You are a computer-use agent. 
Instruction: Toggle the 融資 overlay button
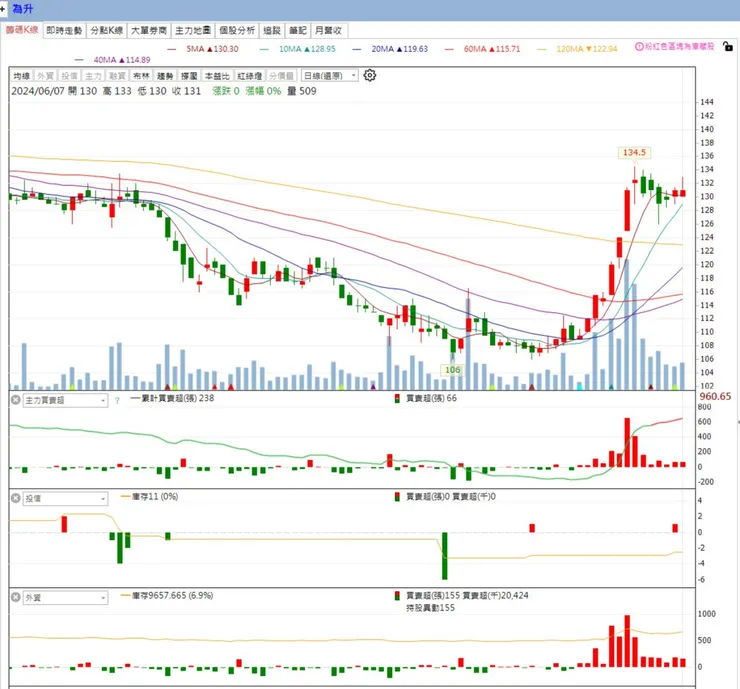click(x=117, y=76)
